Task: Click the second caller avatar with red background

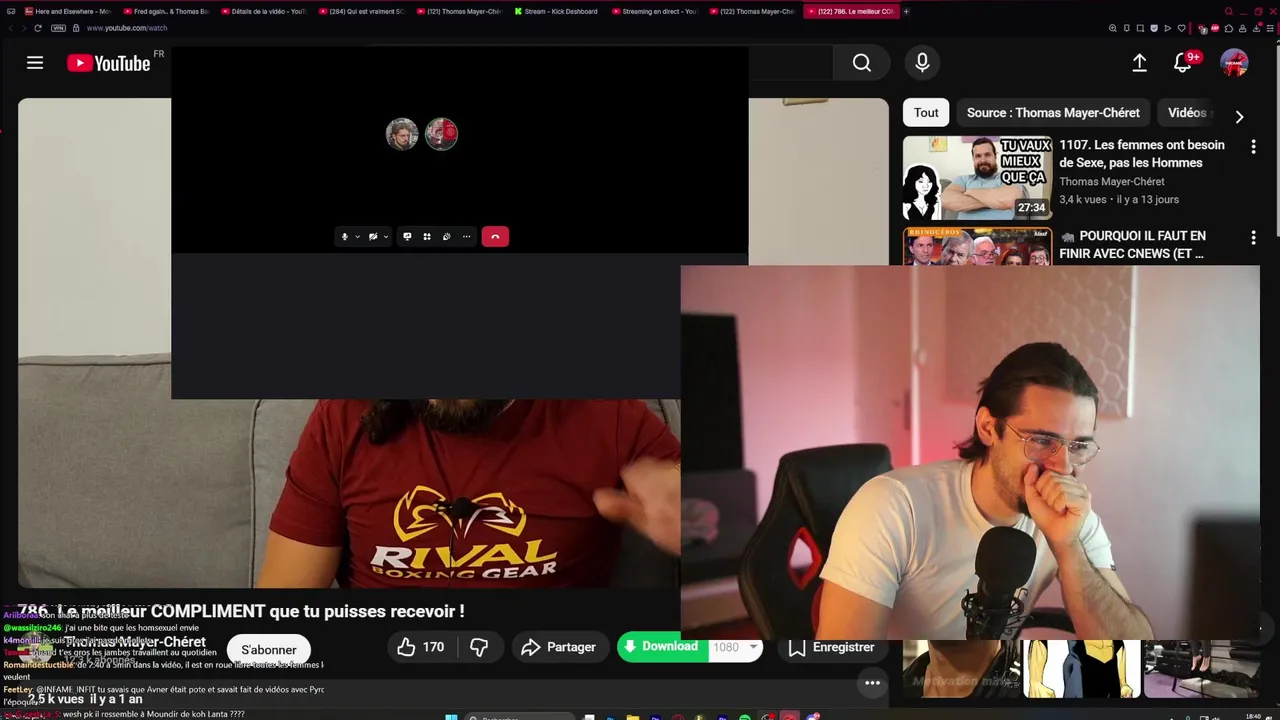Action: 441,134
